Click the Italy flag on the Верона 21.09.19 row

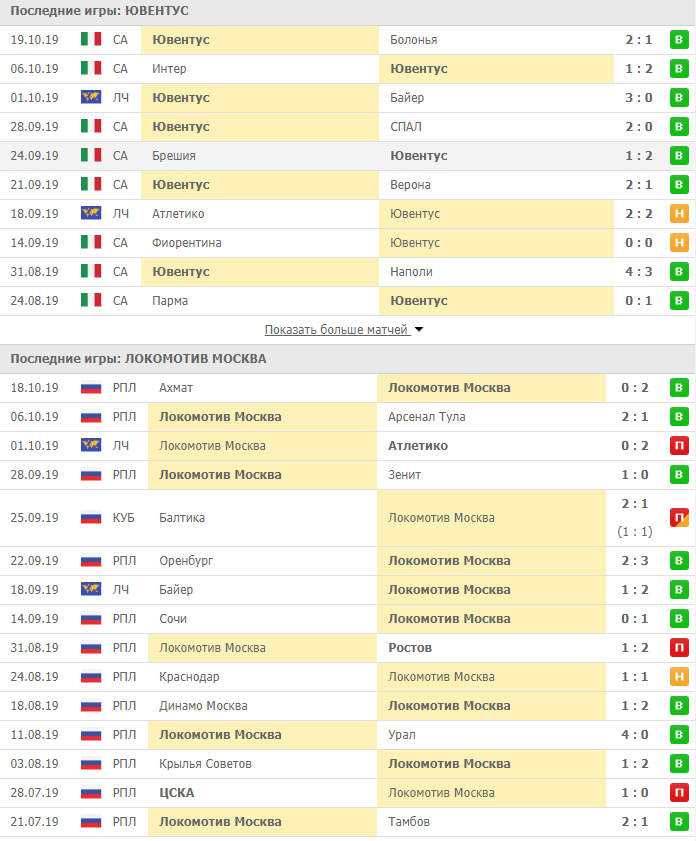[x=91, y=184]
